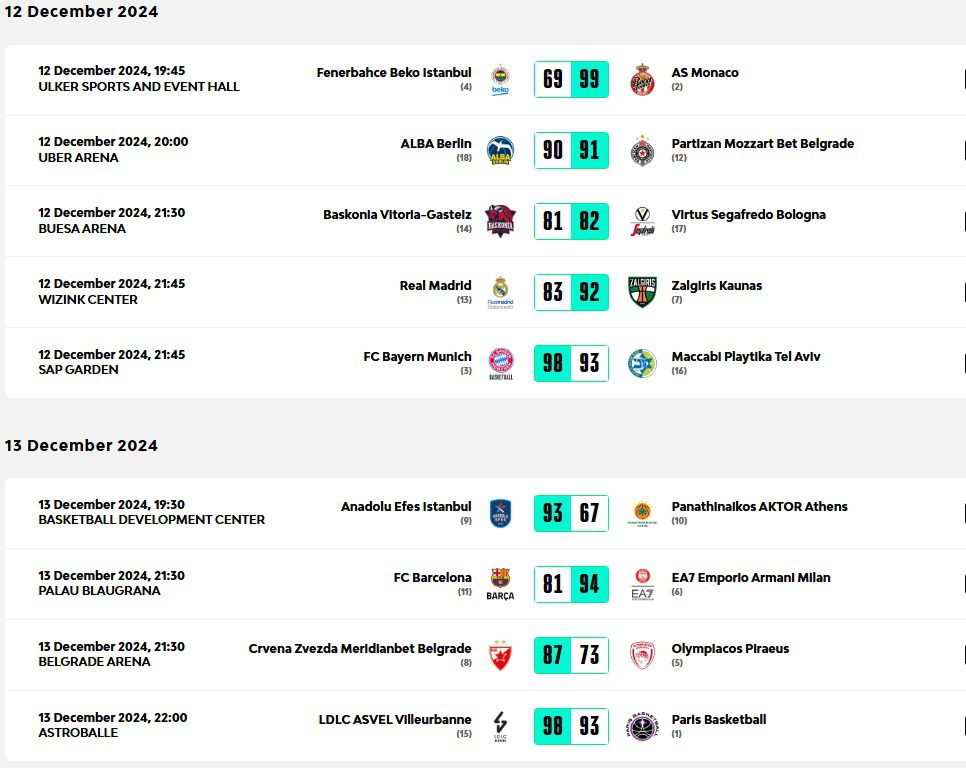This screenshot has width=966, height=768.
Task: Click the FC Barcelona crest icon
Action: [500, 584]
